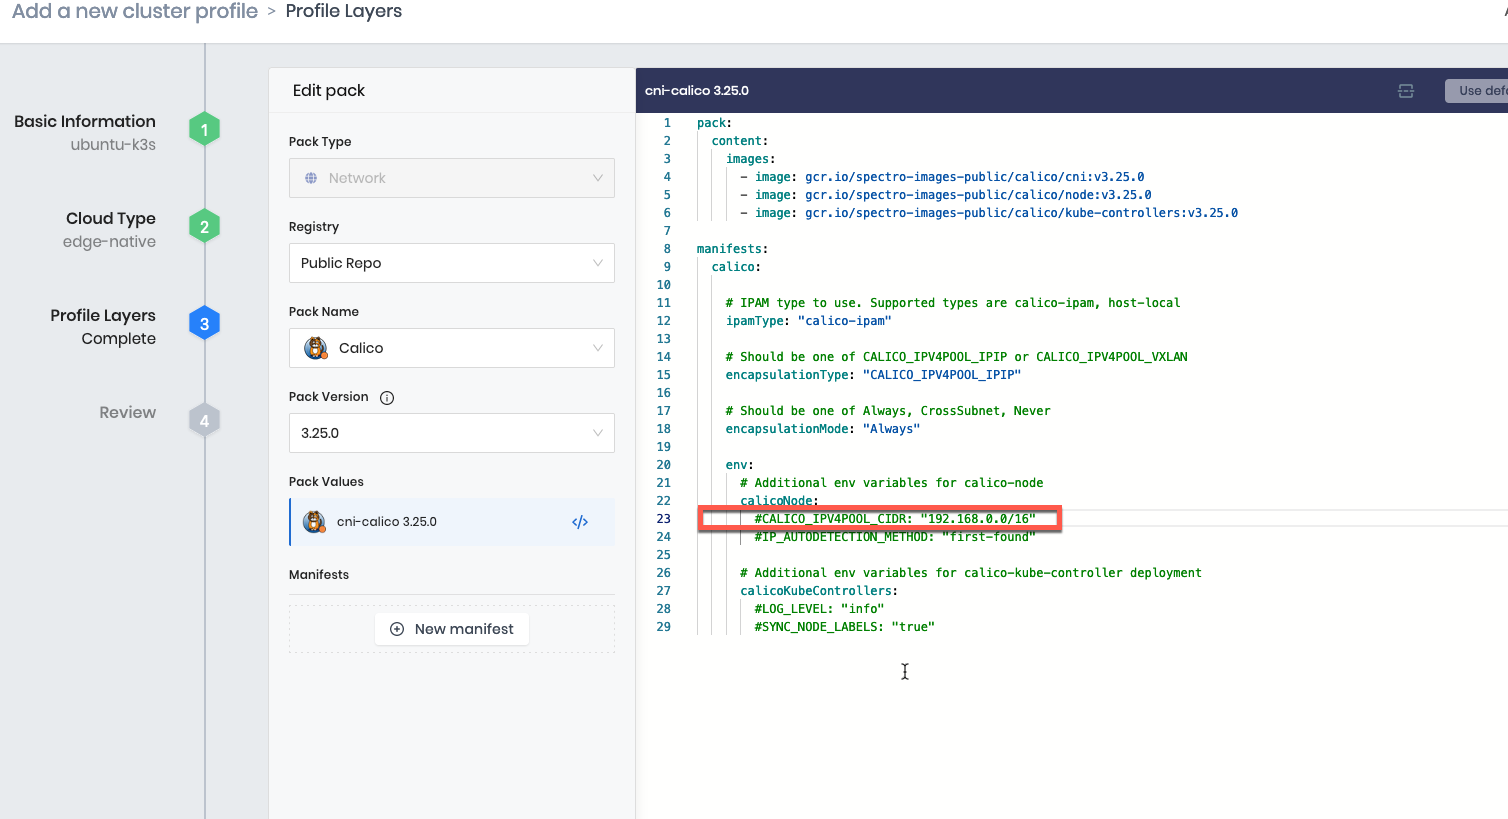Image resolution: width=1508 pixels, height=819 pixels.
Task: Add a New manifest
Action: [x=452, y=629]
